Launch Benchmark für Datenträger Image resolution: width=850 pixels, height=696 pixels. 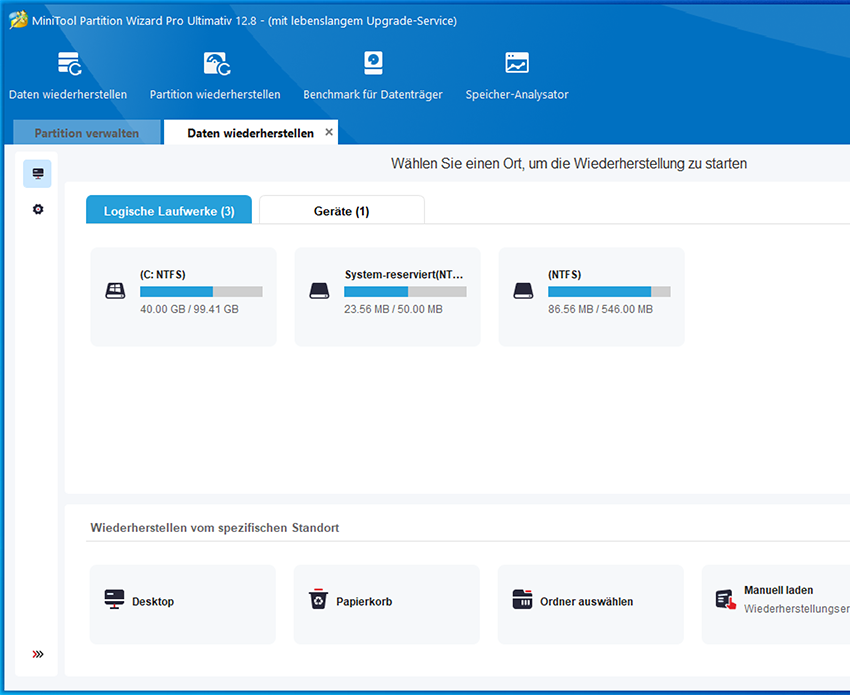(372, 65)
